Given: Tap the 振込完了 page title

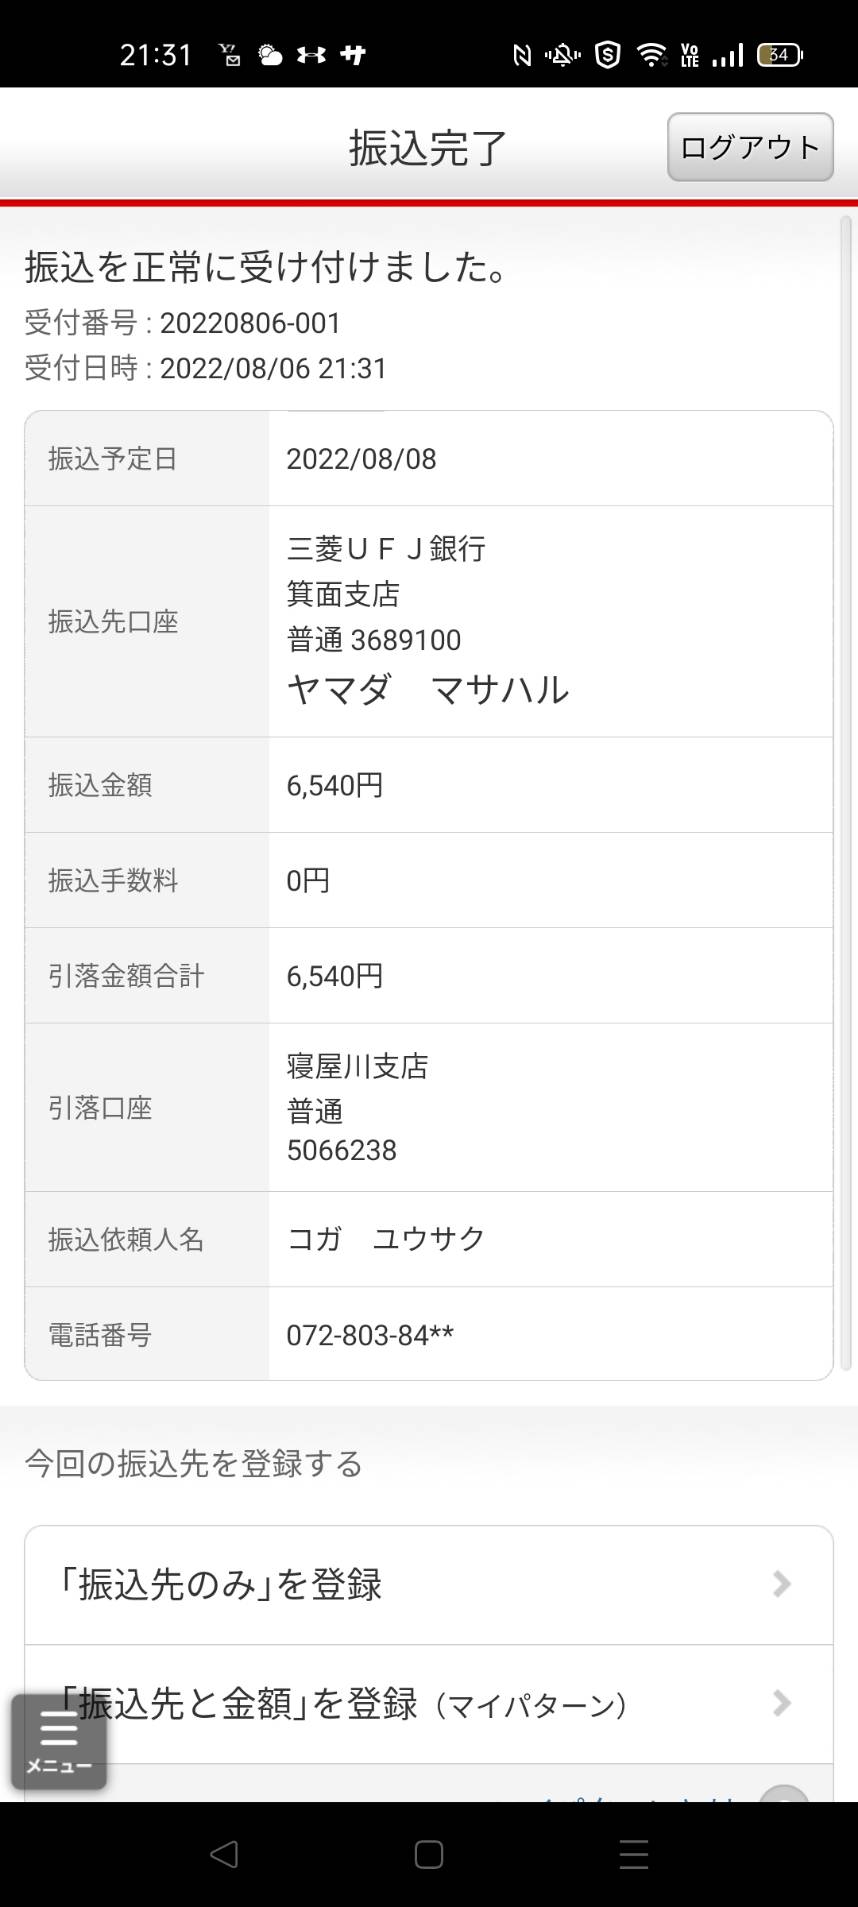Looking at the screenshot, I should (428, 148).
